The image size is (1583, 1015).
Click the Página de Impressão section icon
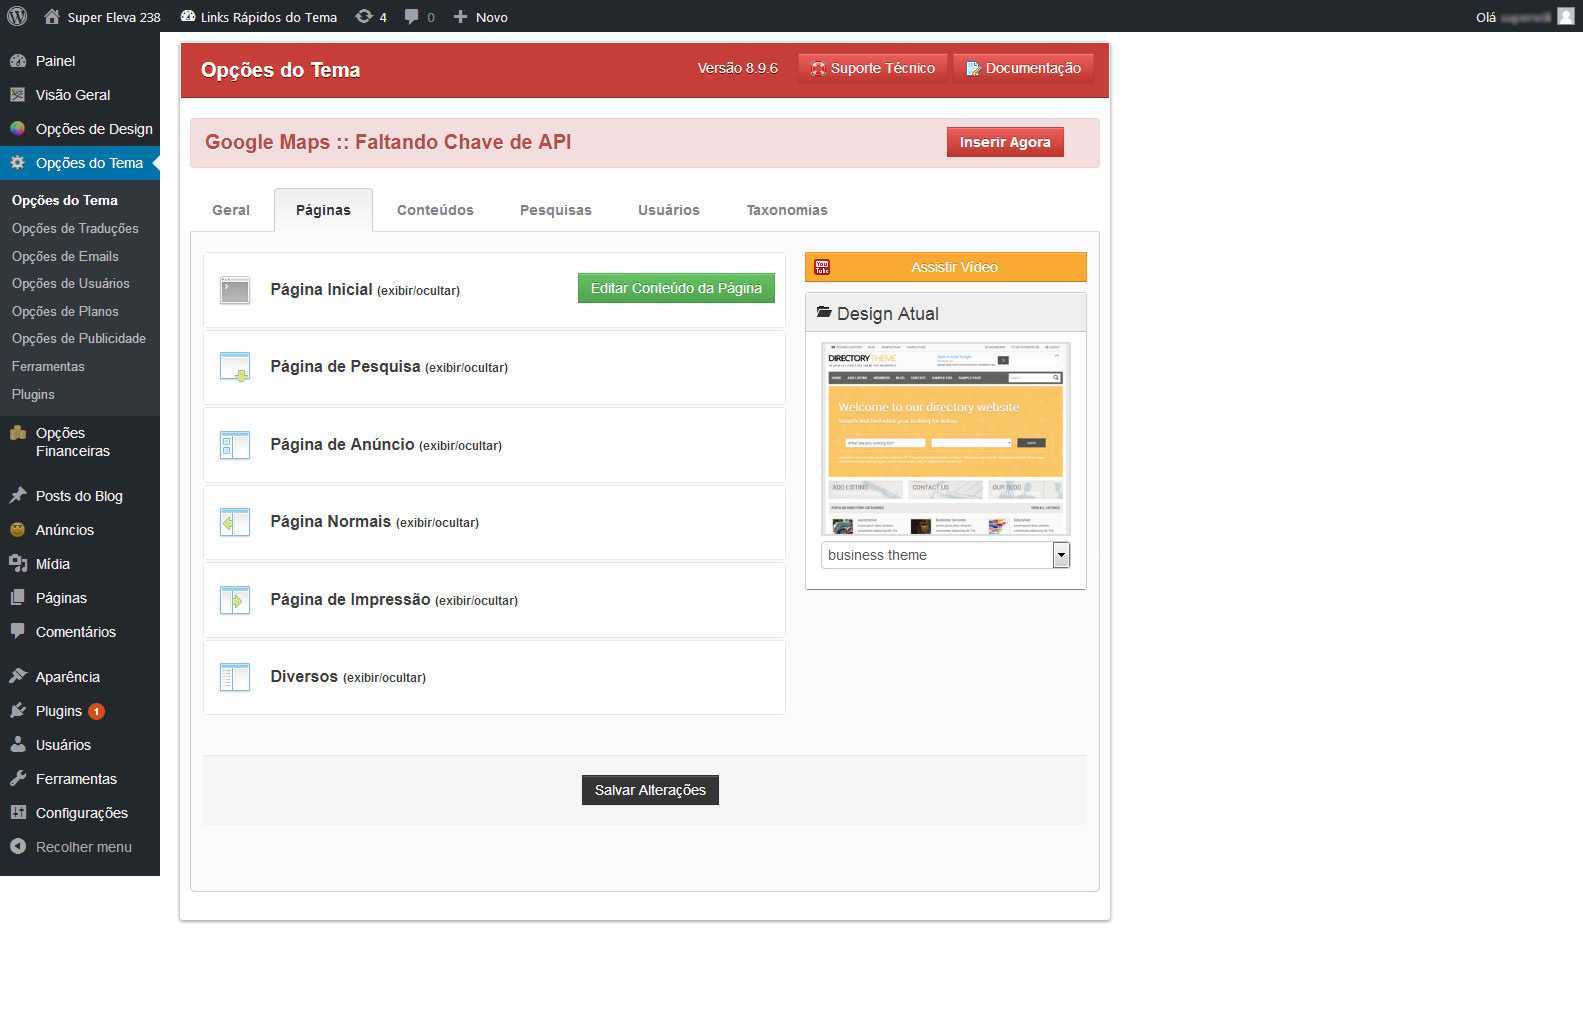point(235,600)
